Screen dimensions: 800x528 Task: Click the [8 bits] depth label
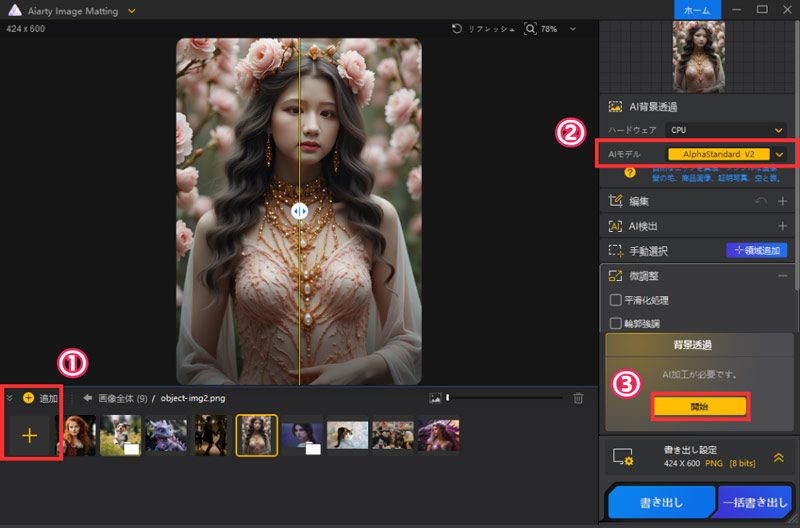[x=742, y=463]
